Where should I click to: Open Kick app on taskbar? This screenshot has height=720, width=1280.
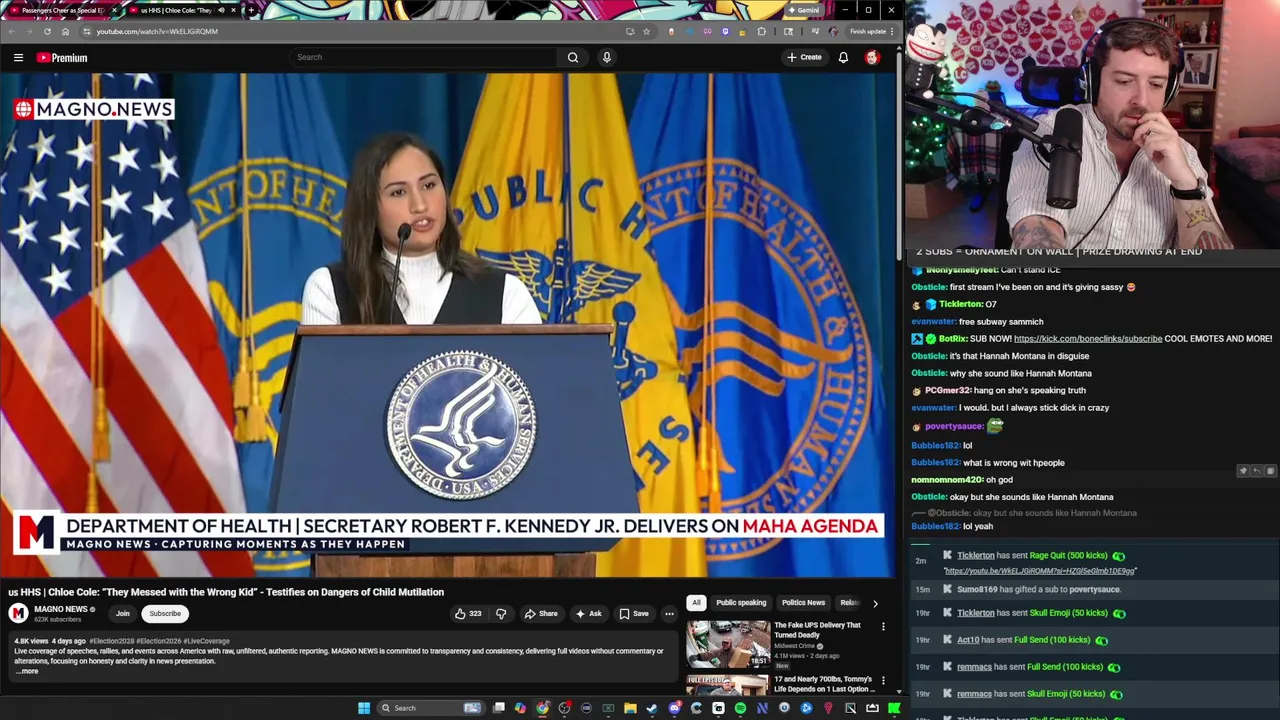(894, 708)
